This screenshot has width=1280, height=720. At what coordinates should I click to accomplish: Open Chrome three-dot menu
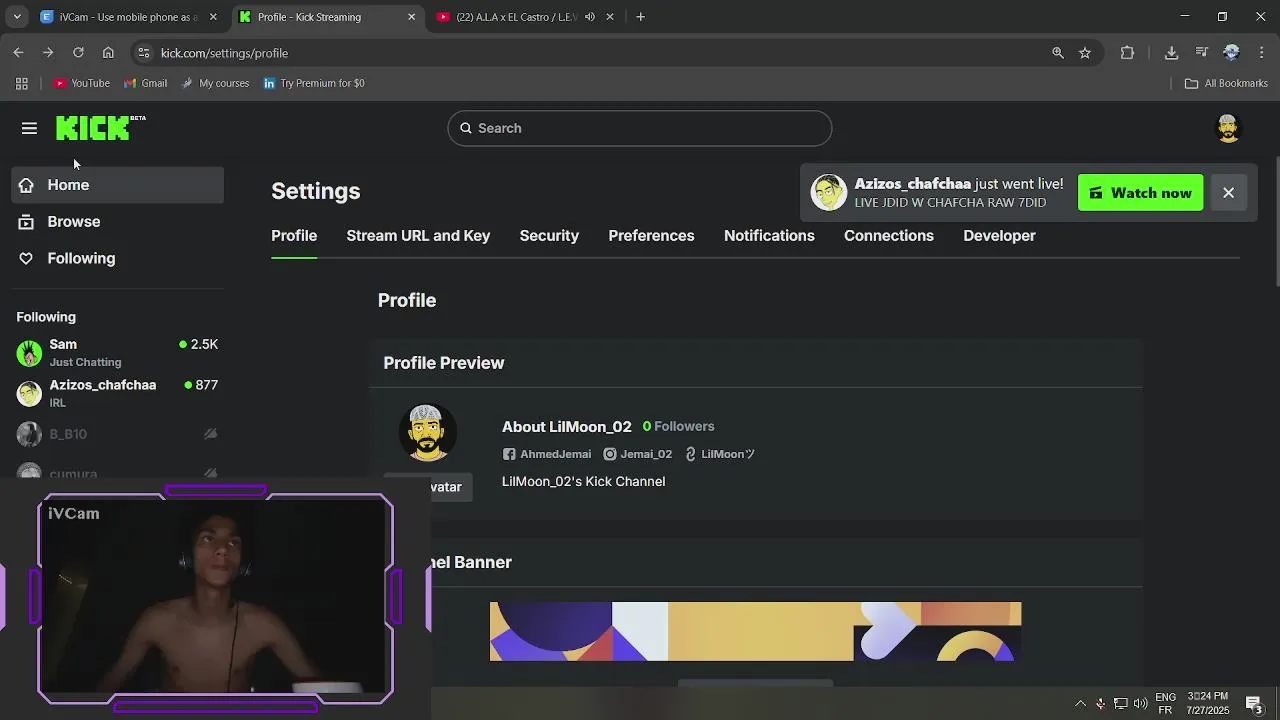[x=1262, y=53]
